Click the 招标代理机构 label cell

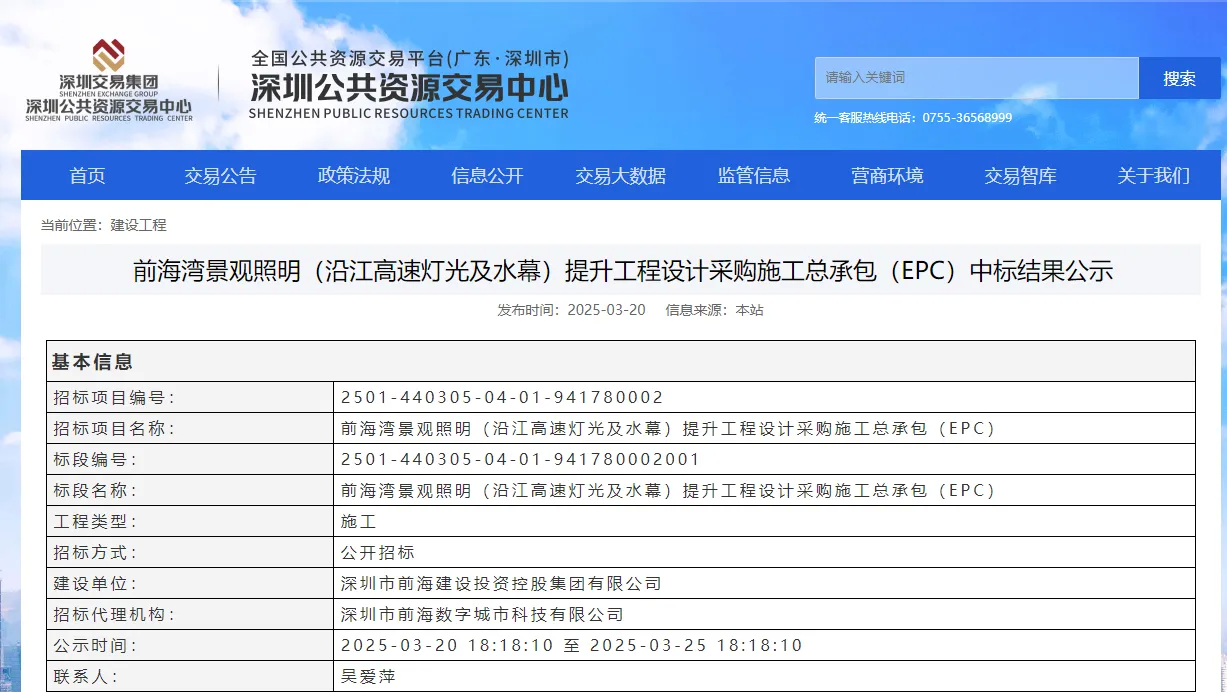190,614
